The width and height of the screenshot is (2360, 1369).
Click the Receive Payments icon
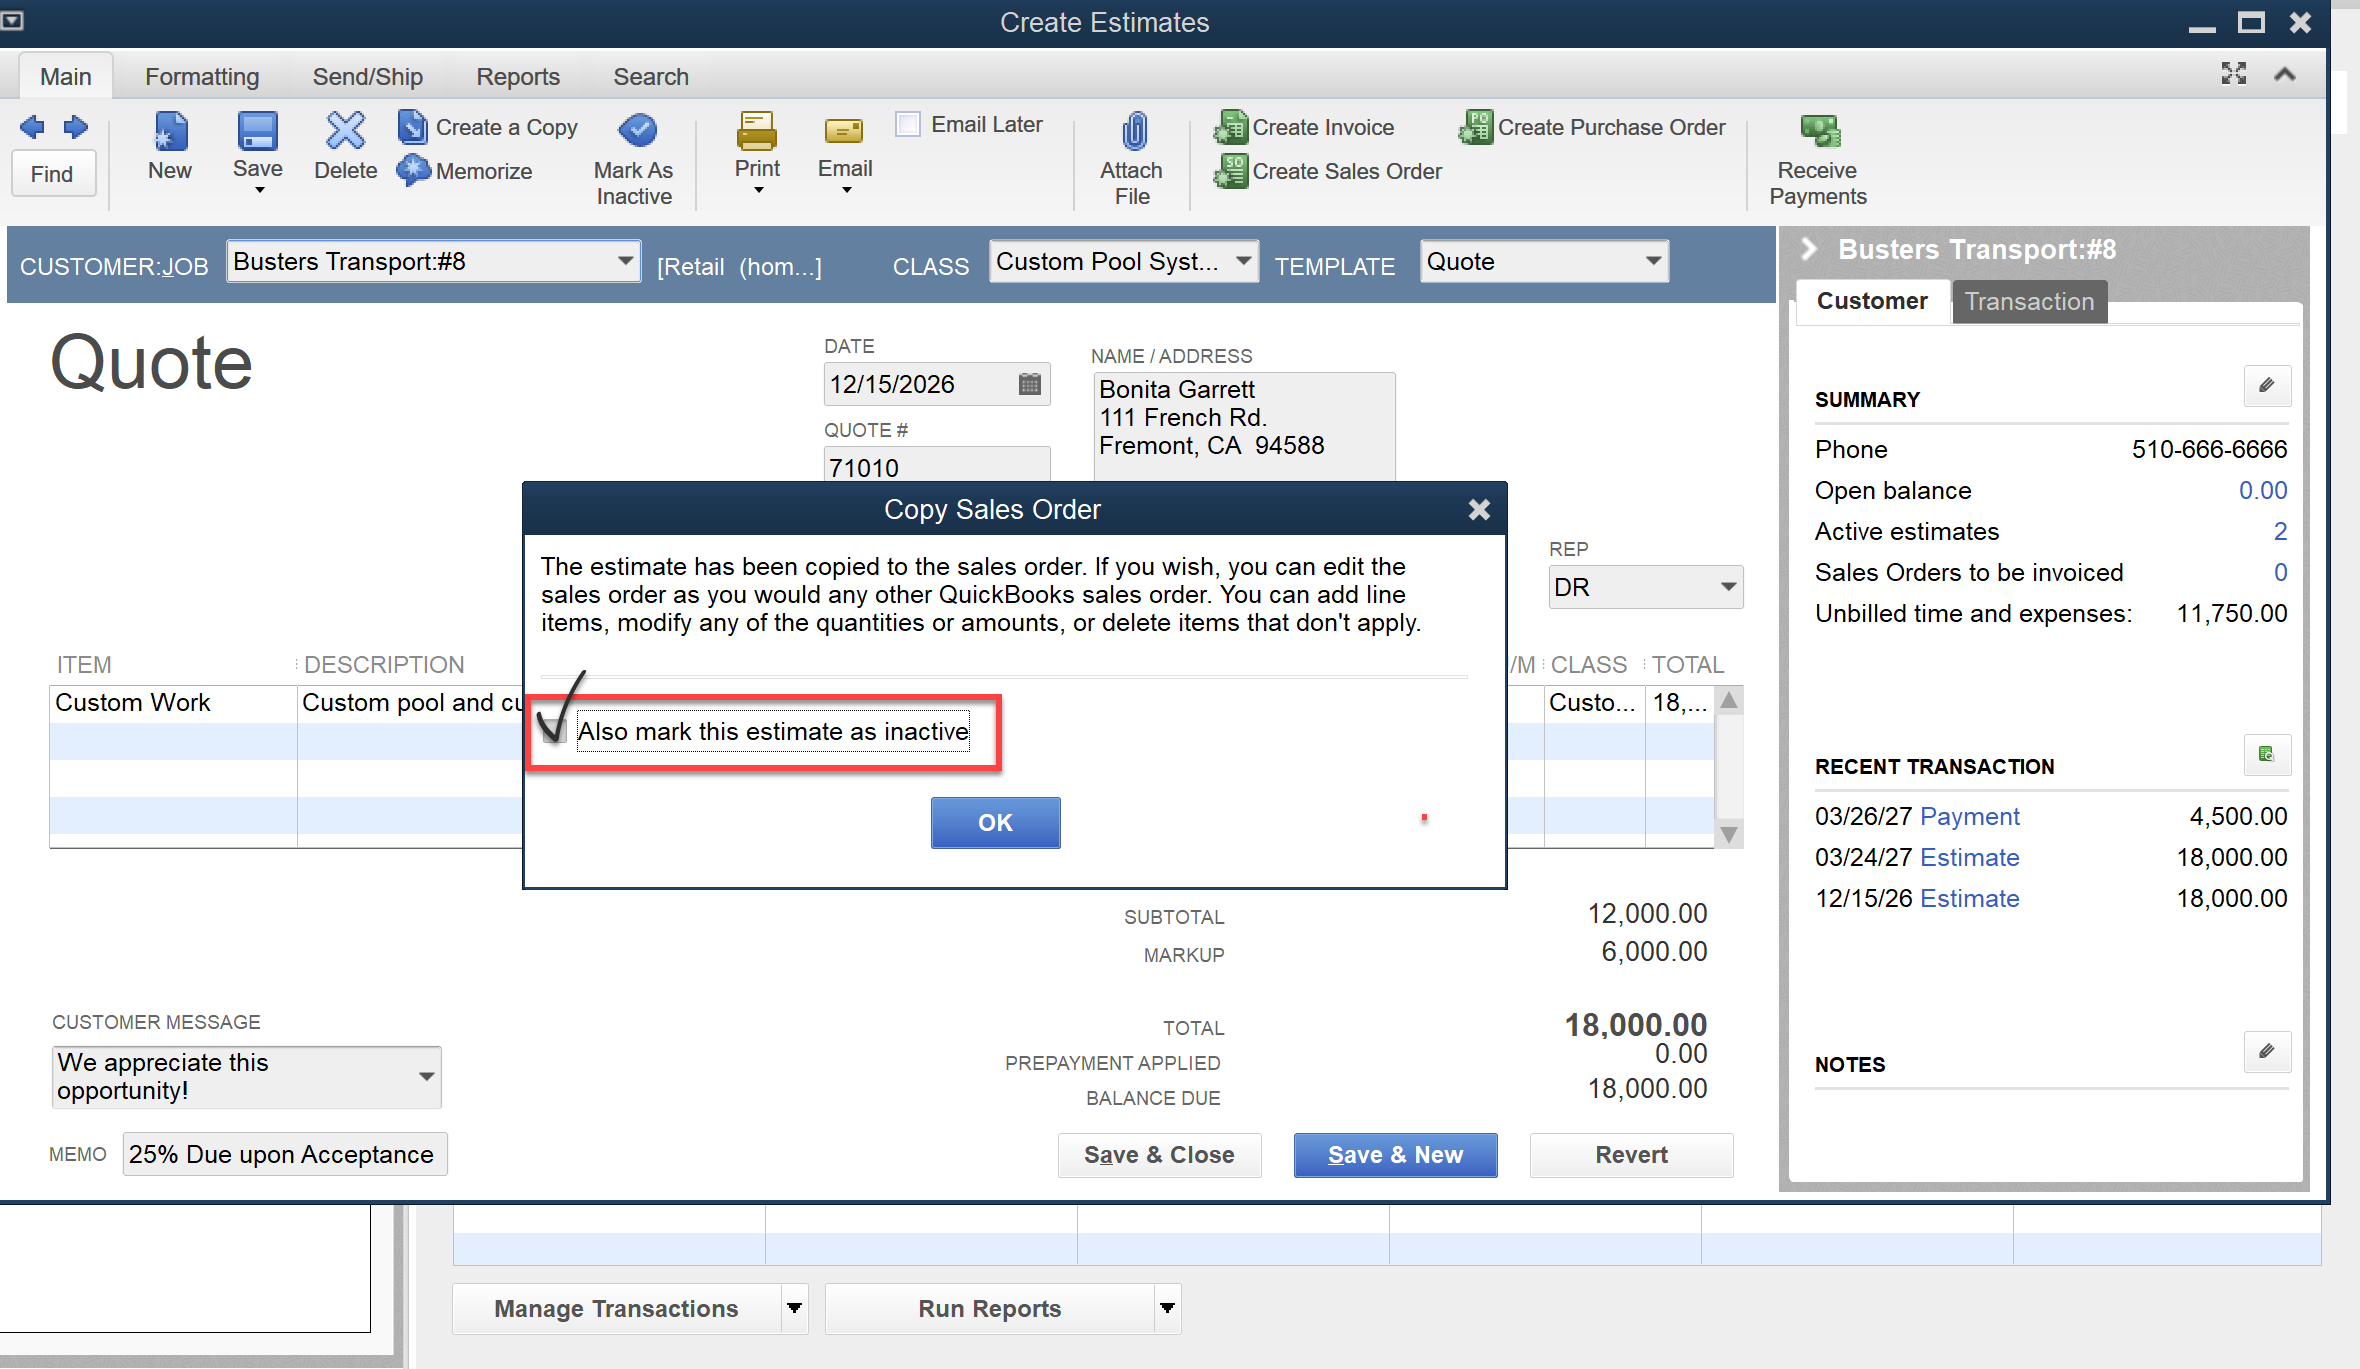[1819, 131]
